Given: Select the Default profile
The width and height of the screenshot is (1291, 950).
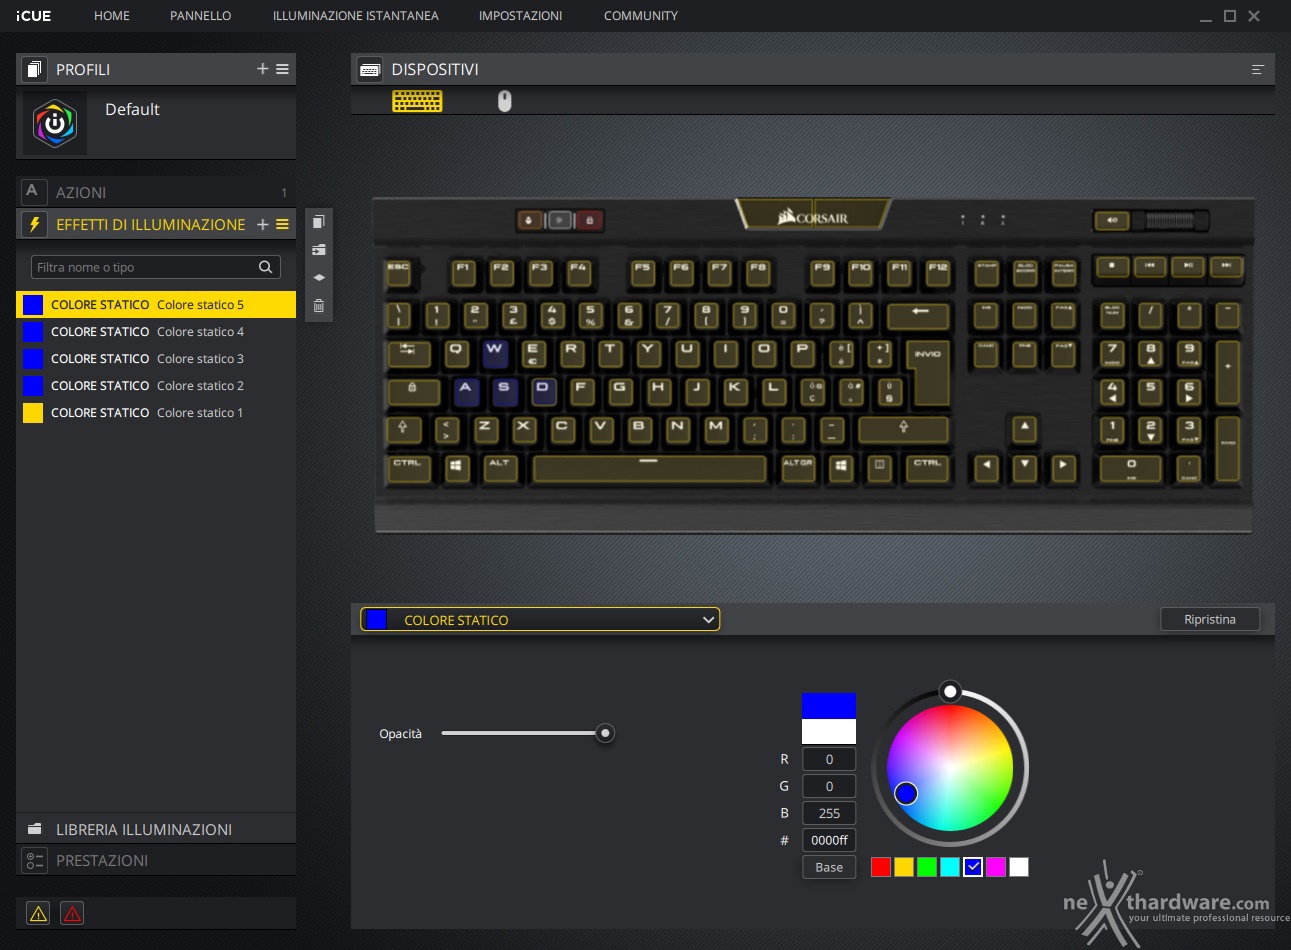Looking at the screenshot, I should pyautogui.click(x=156, y=123).
